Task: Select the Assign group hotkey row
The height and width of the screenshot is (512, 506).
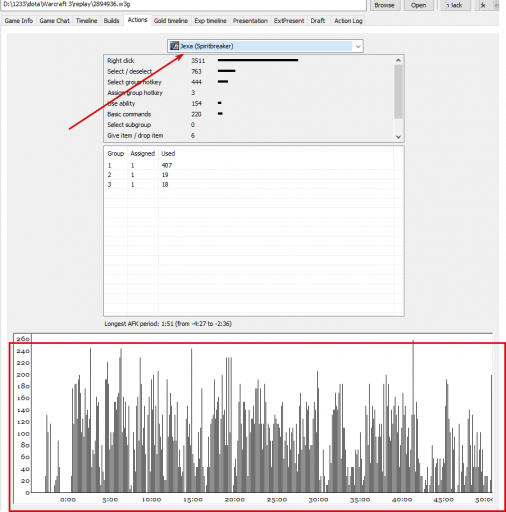Action: [x=249, y=93]
